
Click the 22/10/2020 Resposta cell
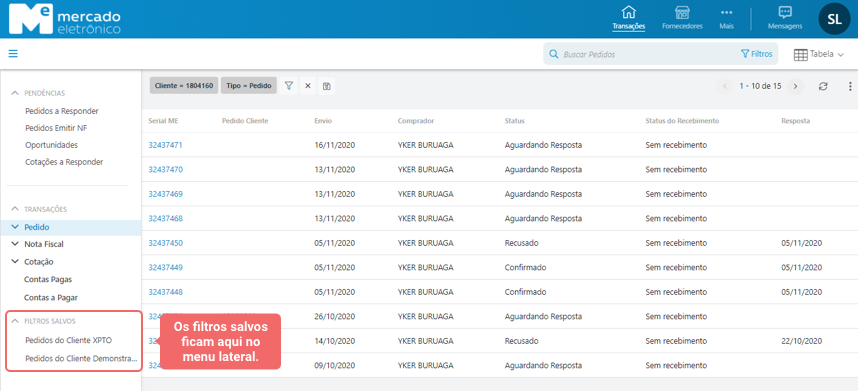coord(802,341)
